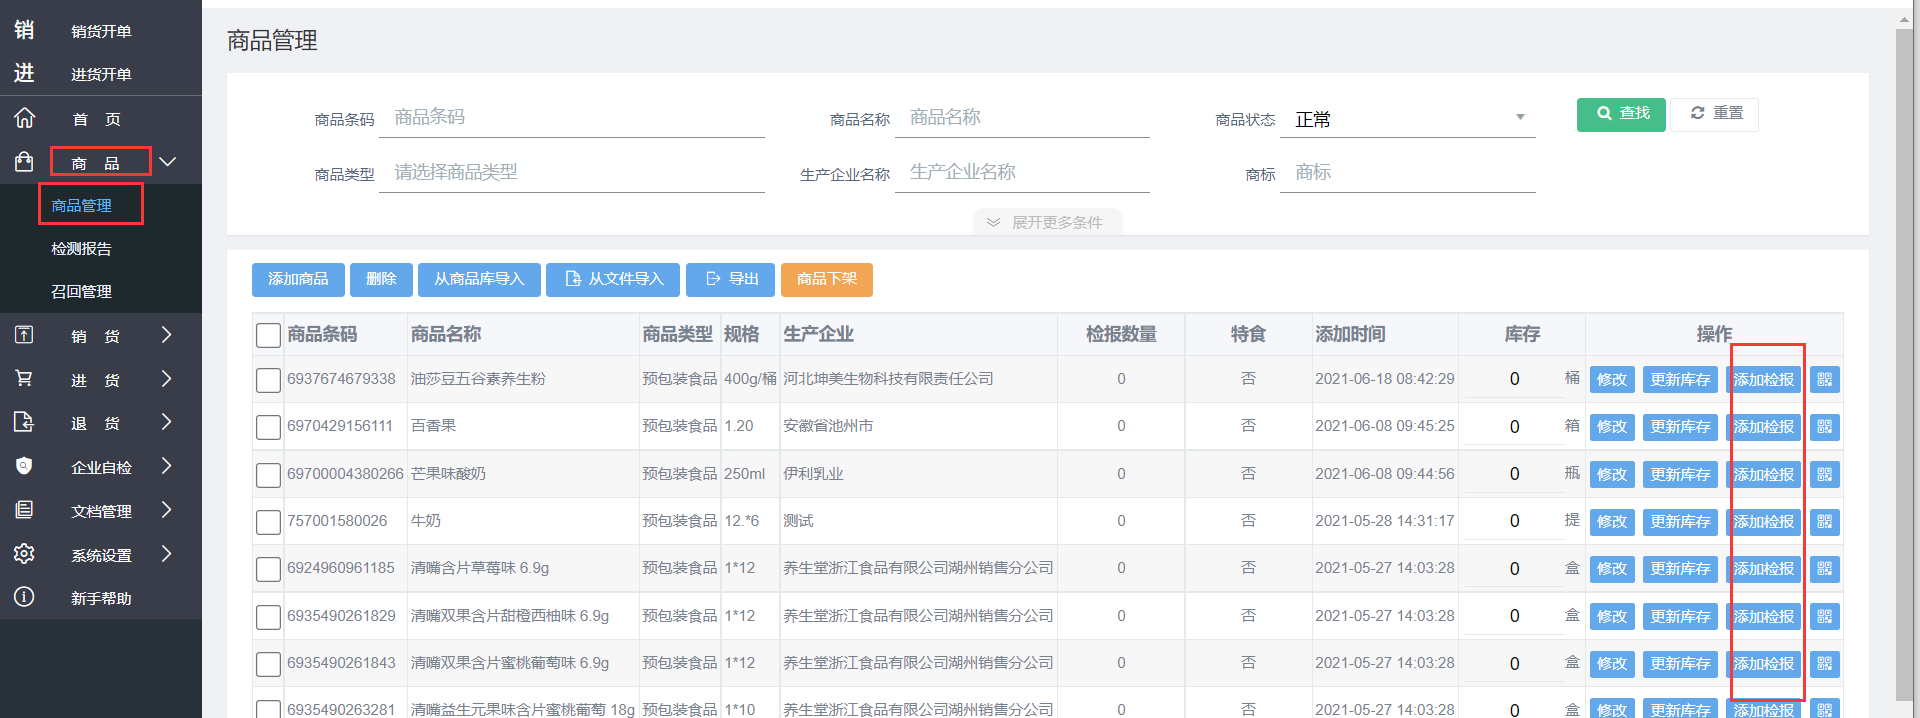
Task: Click the orange 商品下架 button
Action: (826, 279)
